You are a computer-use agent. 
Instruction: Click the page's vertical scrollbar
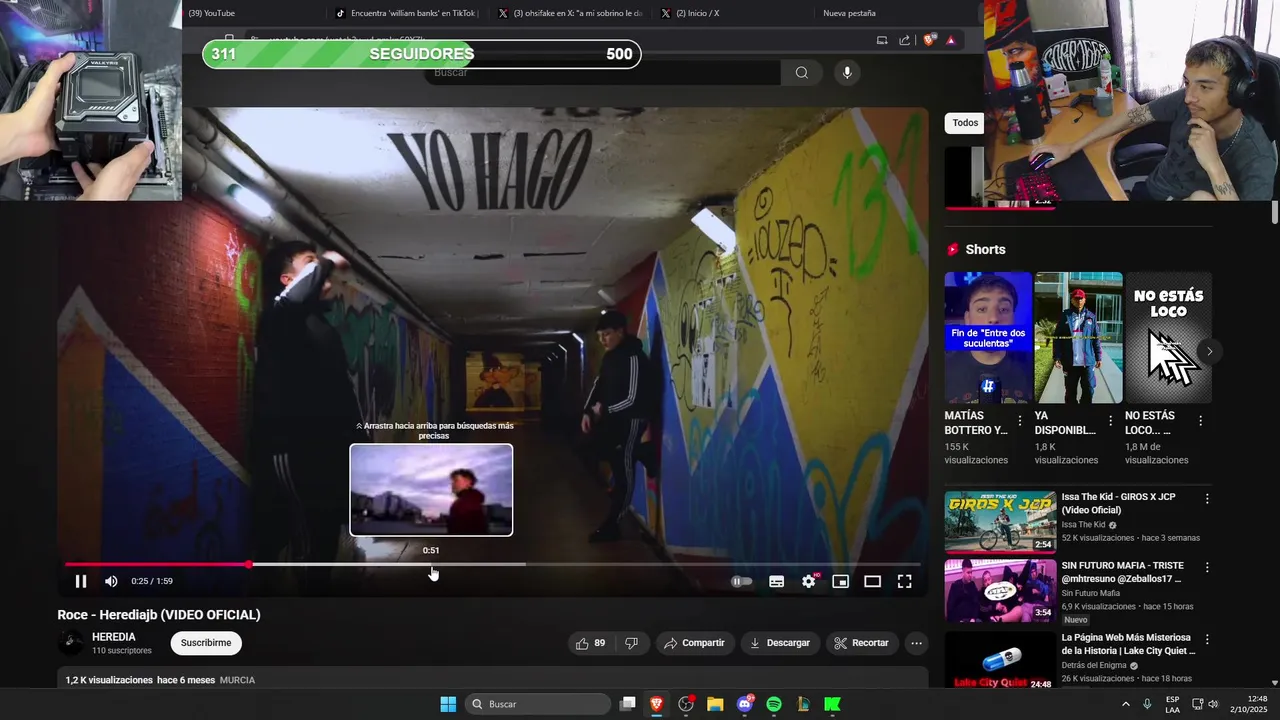pos(1275,213)
